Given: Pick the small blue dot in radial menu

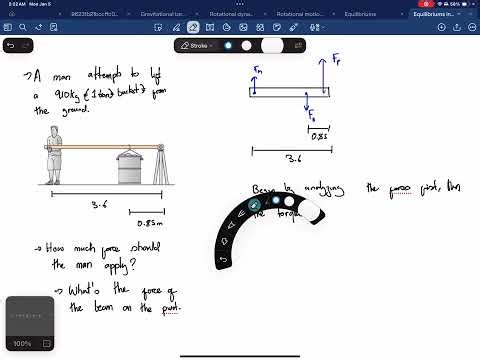Looking at the screenshot, I should coord(276,200).
